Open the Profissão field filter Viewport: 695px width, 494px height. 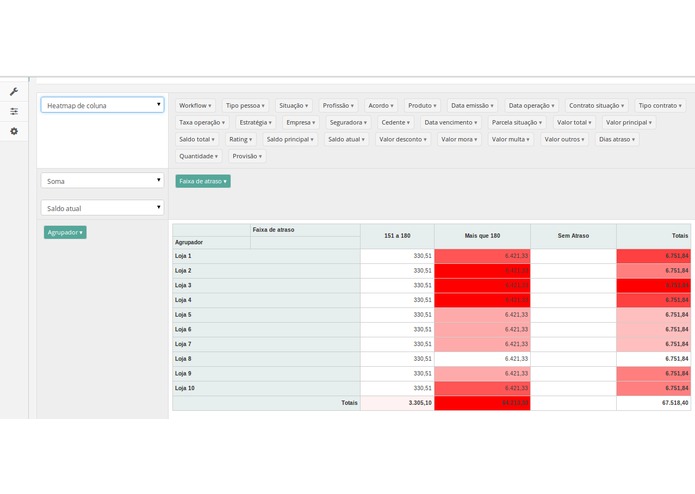coord(338,105)
